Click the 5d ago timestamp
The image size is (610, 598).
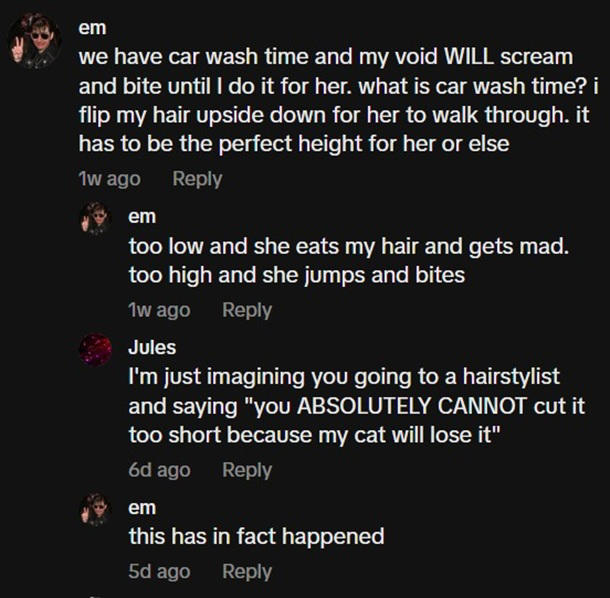(160, 572)
